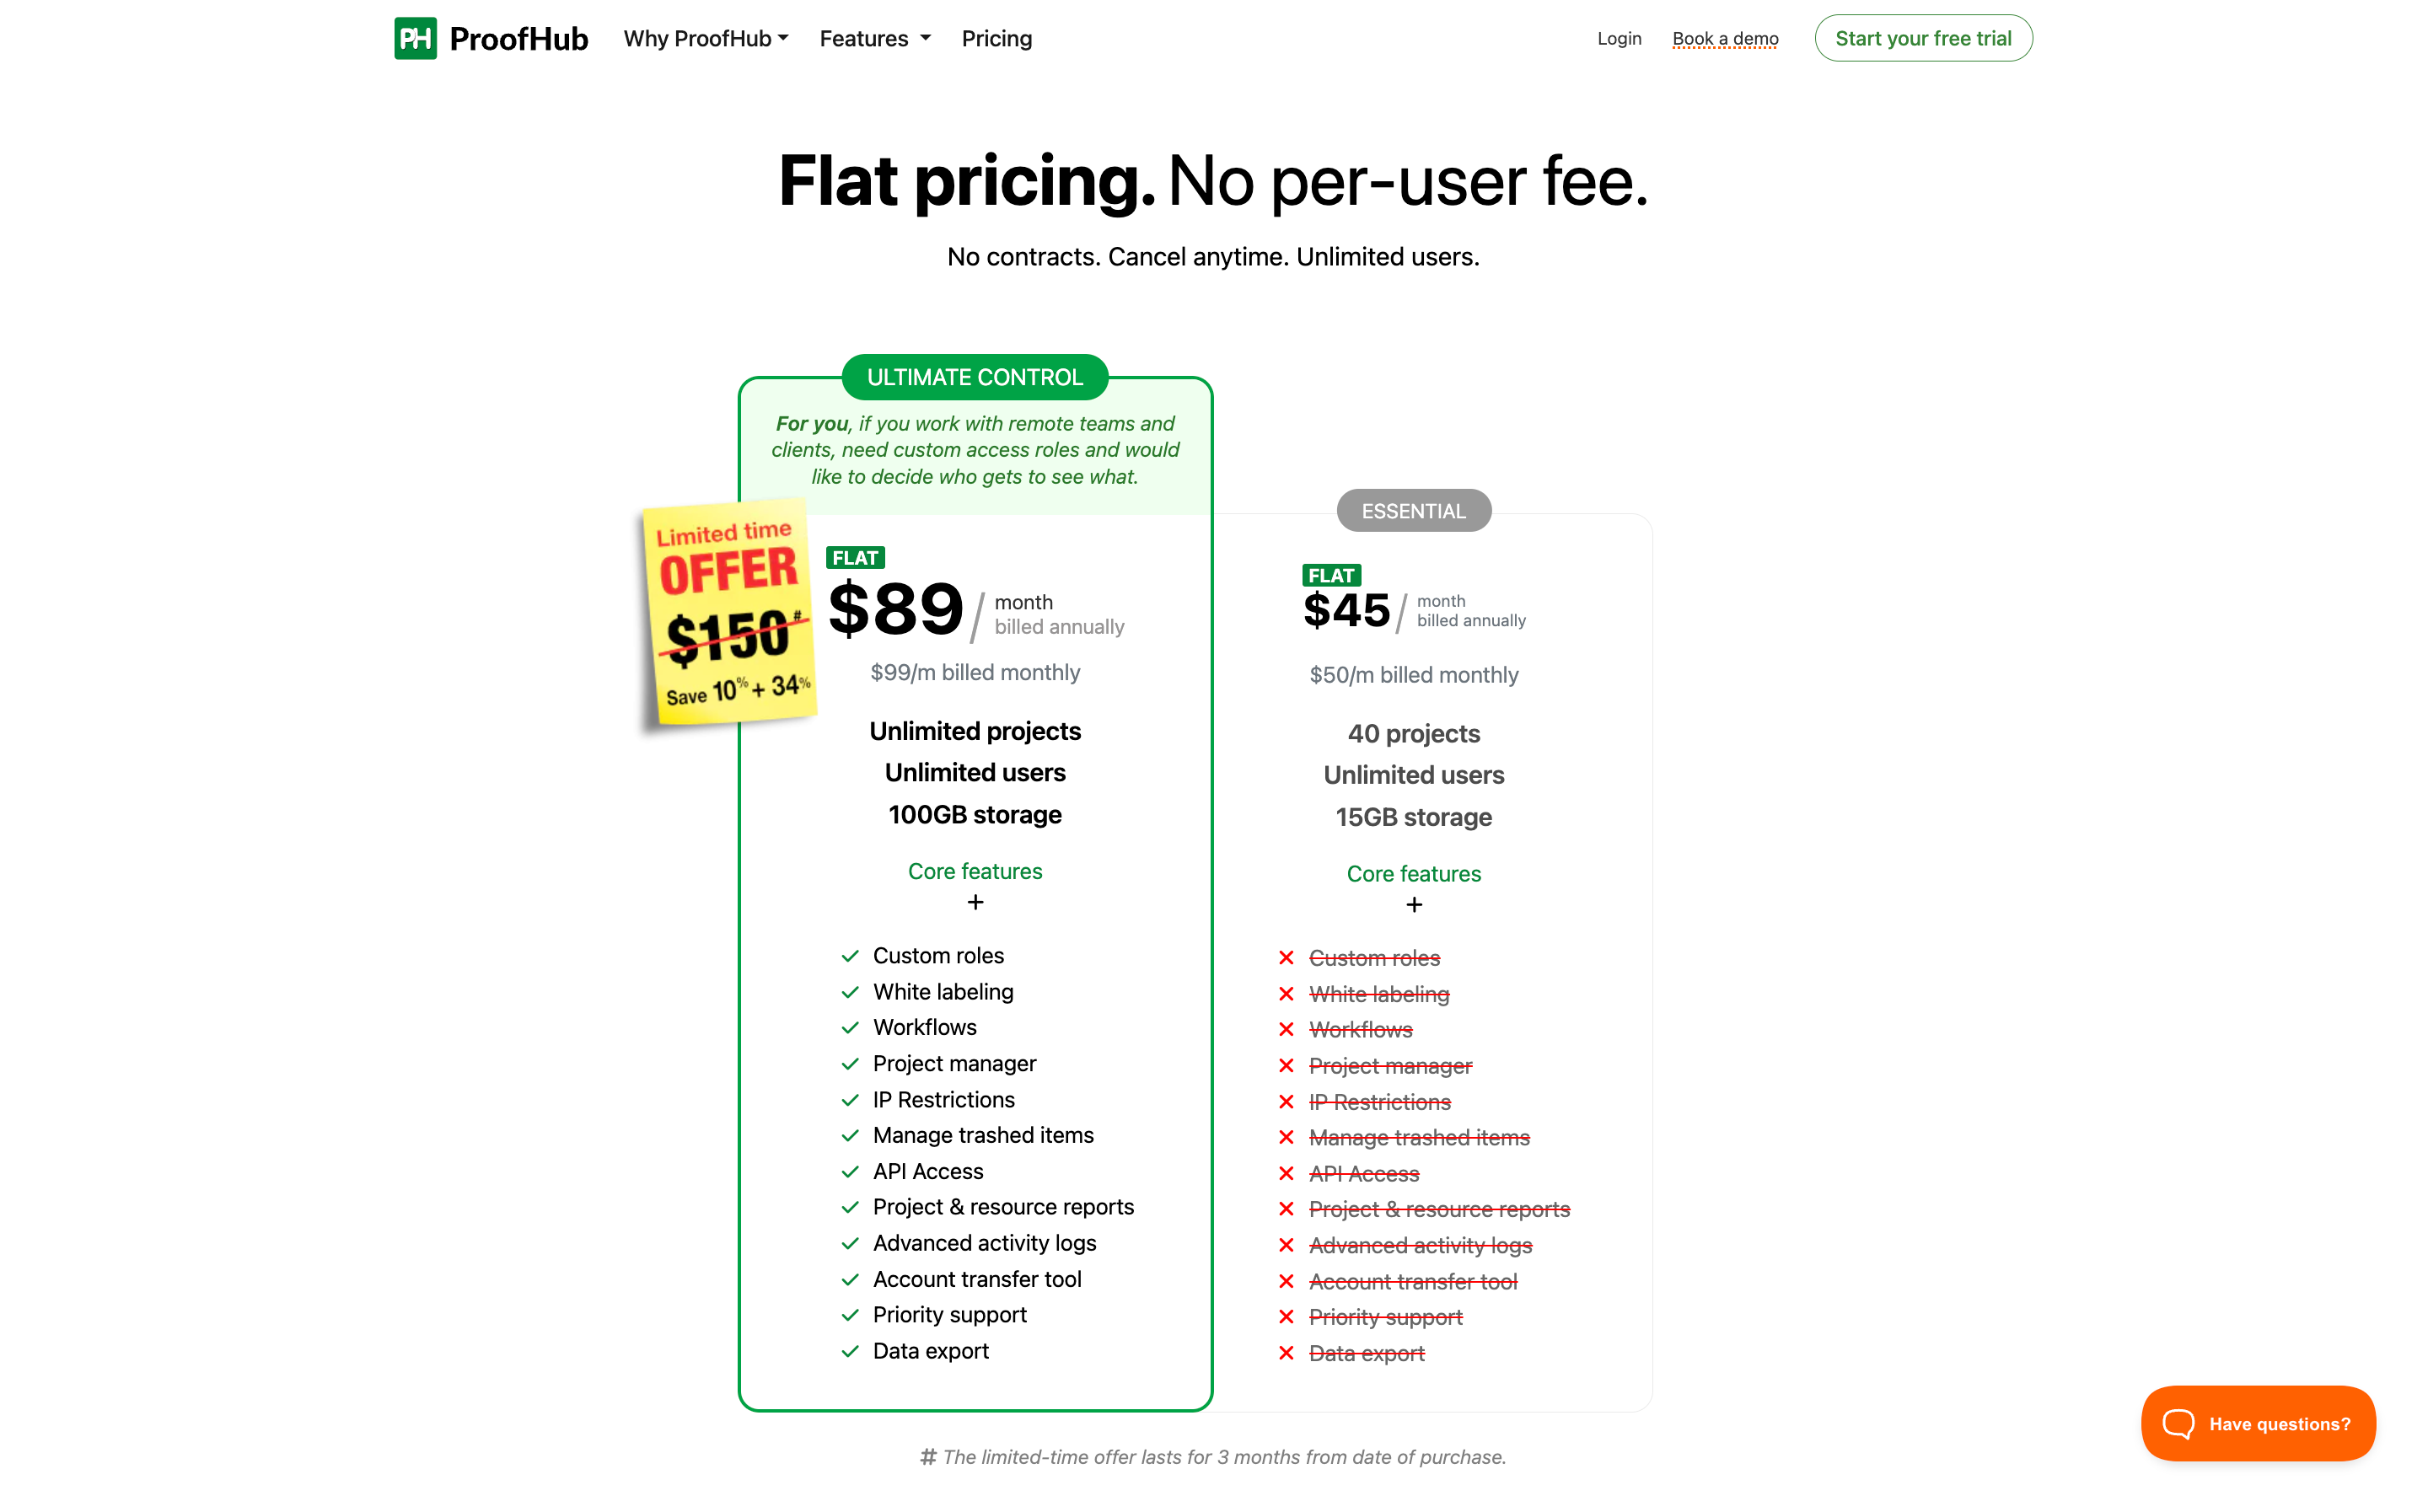This screenshot has height=1512, width=2428.
Task: Select the ESSENTIAL plan label
Action: (x=1413, y=511)
